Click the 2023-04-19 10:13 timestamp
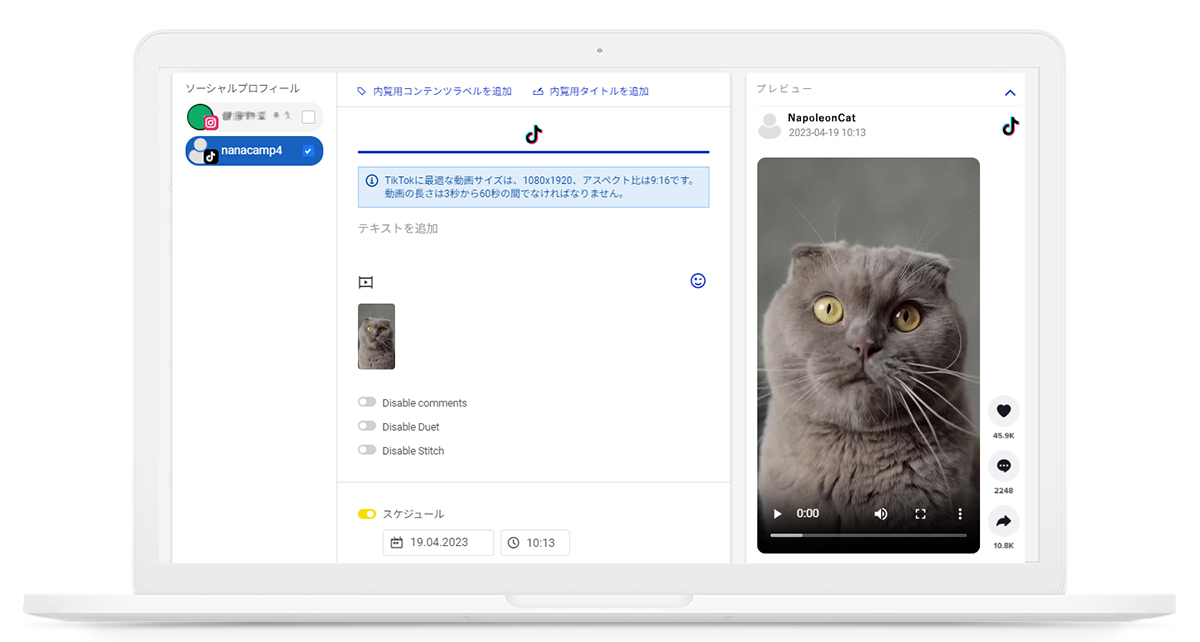Screen dimensions: 1200x642 tap(827, 133)
